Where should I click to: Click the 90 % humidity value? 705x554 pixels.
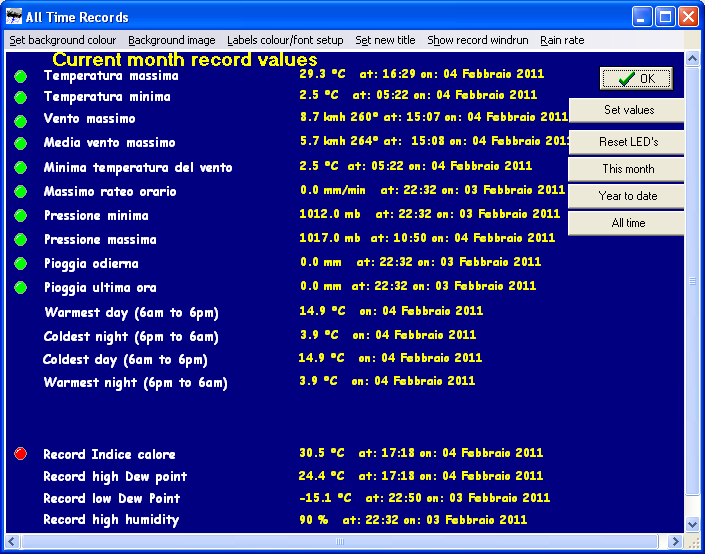[x=313, y=520]
